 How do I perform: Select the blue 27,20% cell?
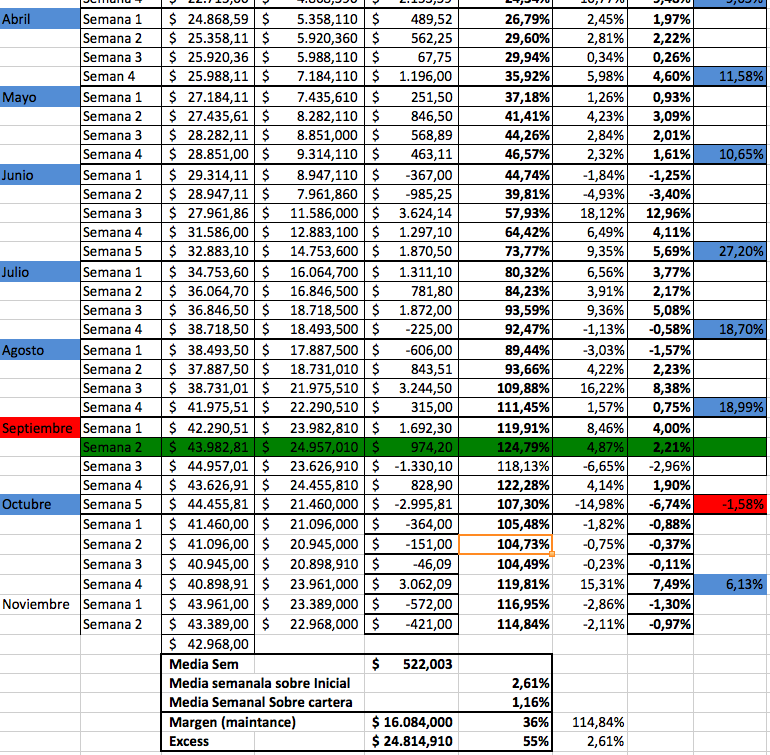coord(730,251)
